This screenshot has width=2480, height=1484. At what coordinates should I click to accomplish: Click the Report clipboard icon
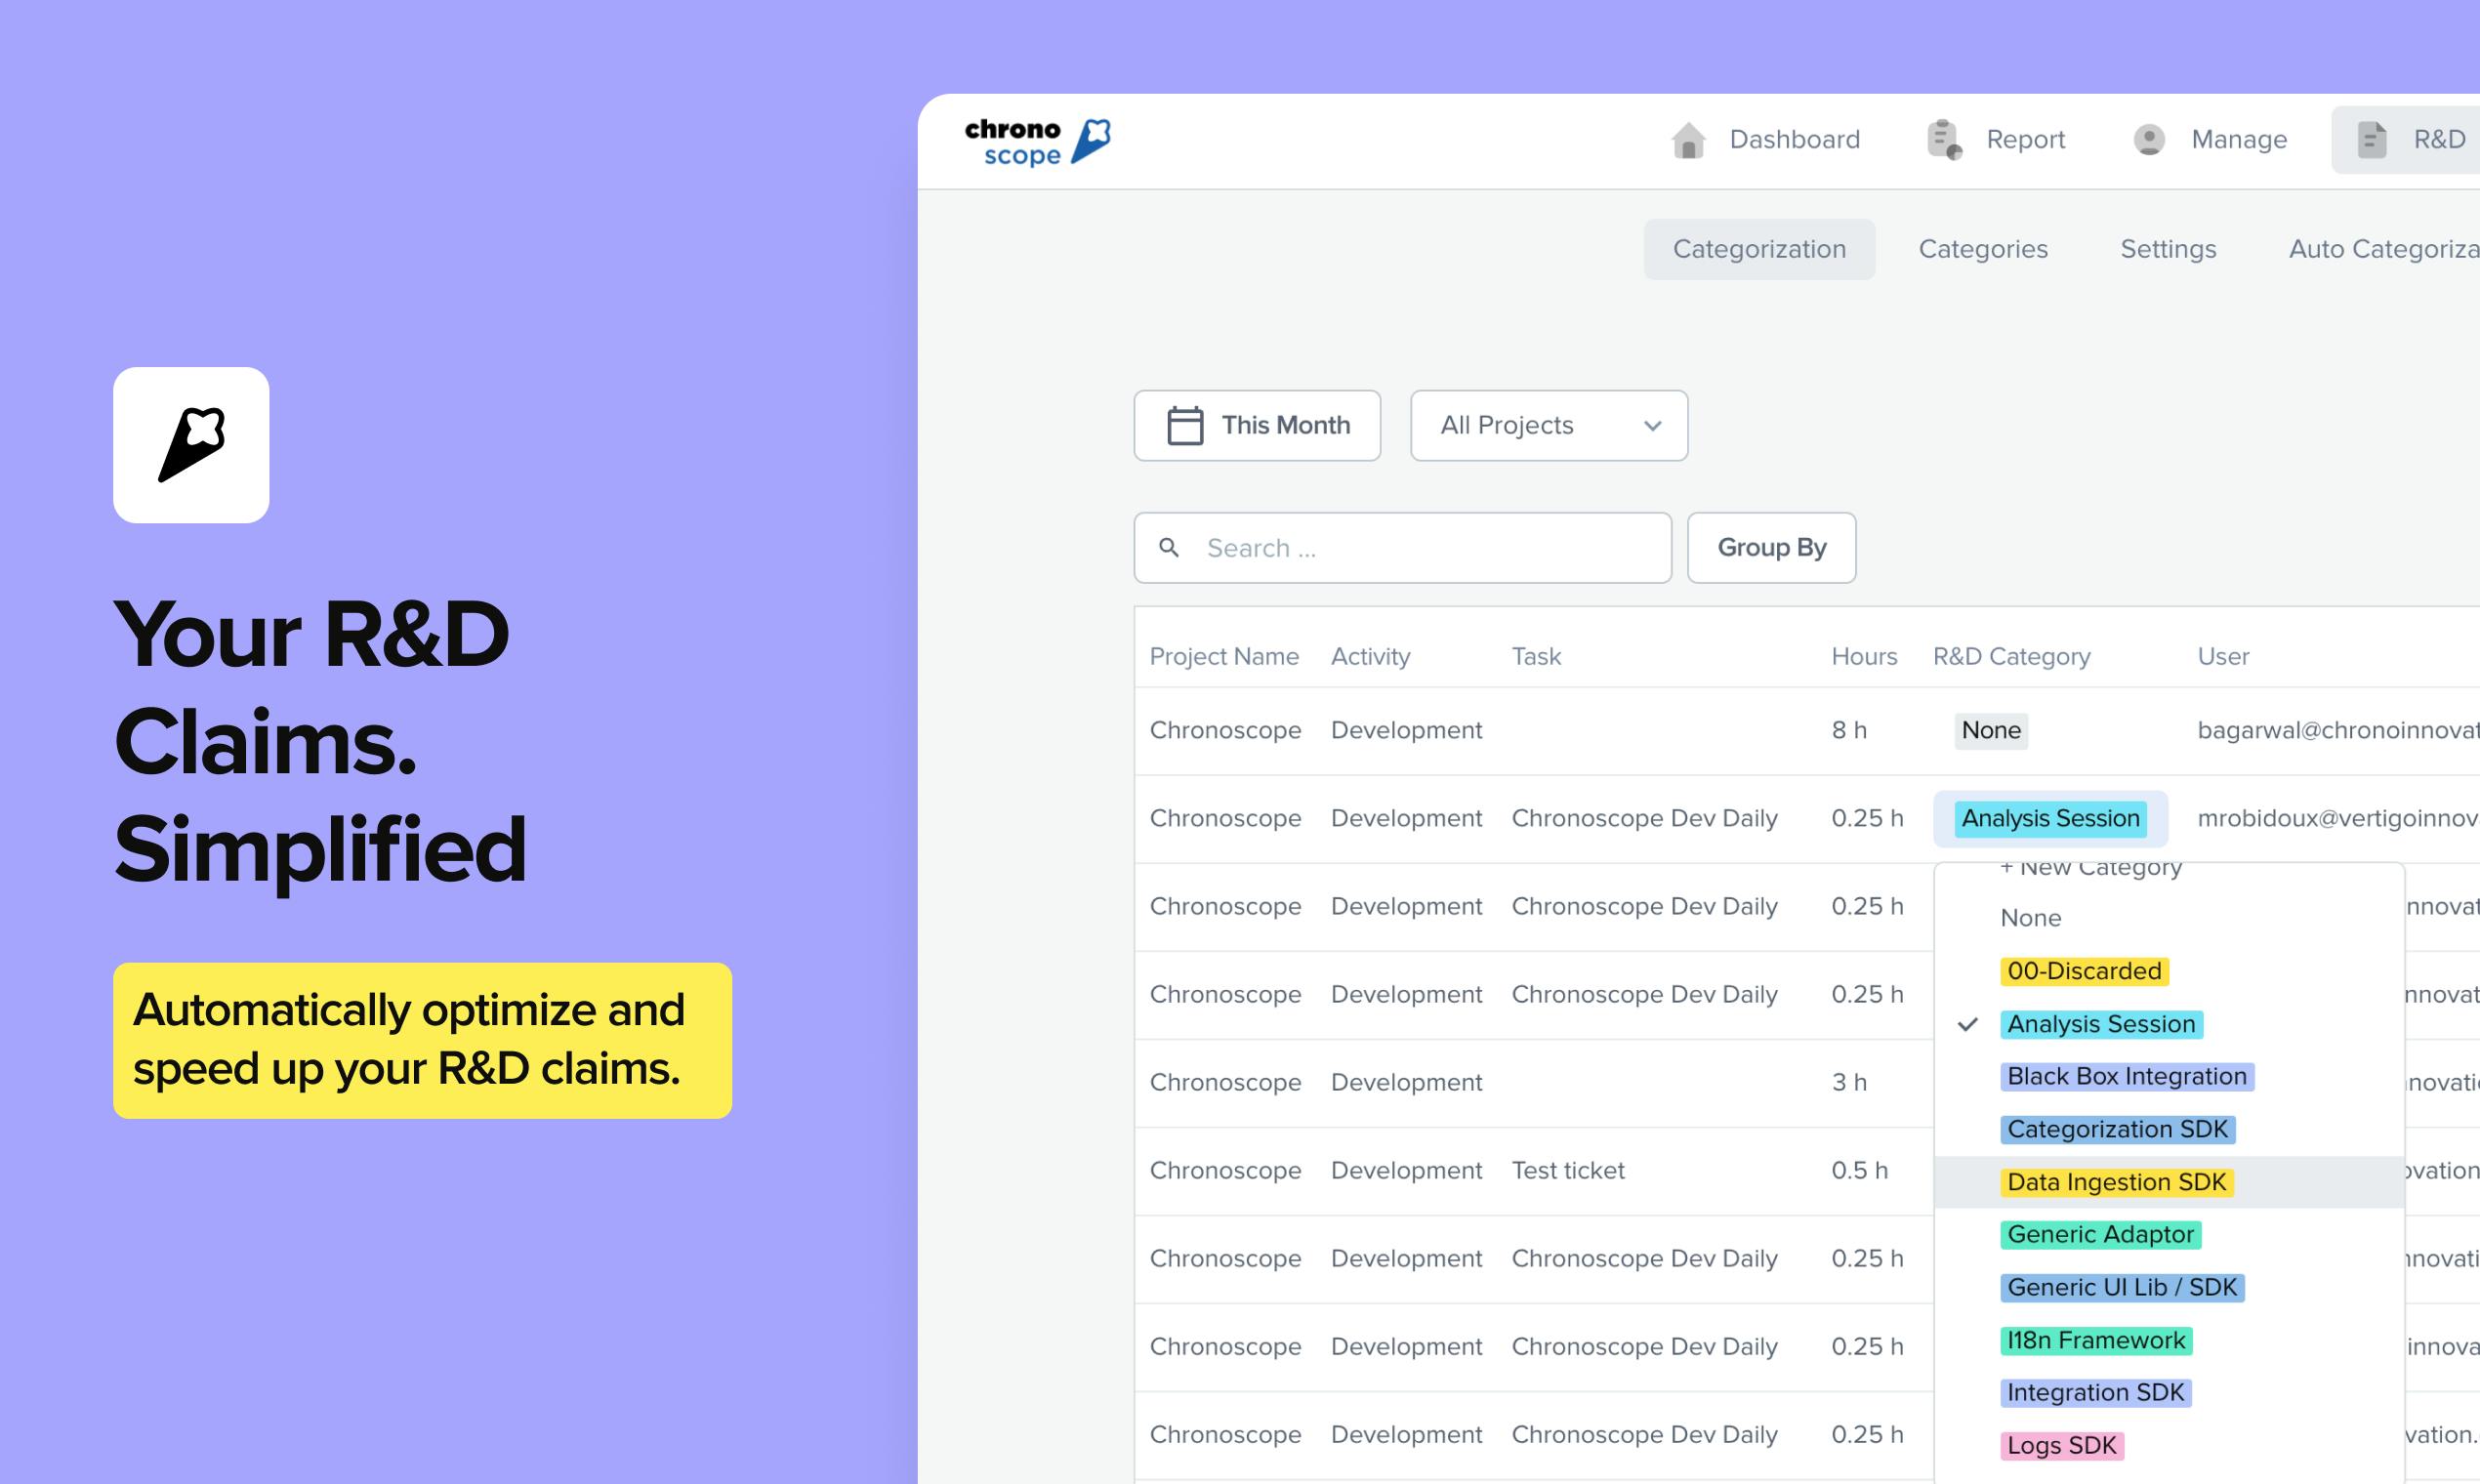coord(1944,140)
